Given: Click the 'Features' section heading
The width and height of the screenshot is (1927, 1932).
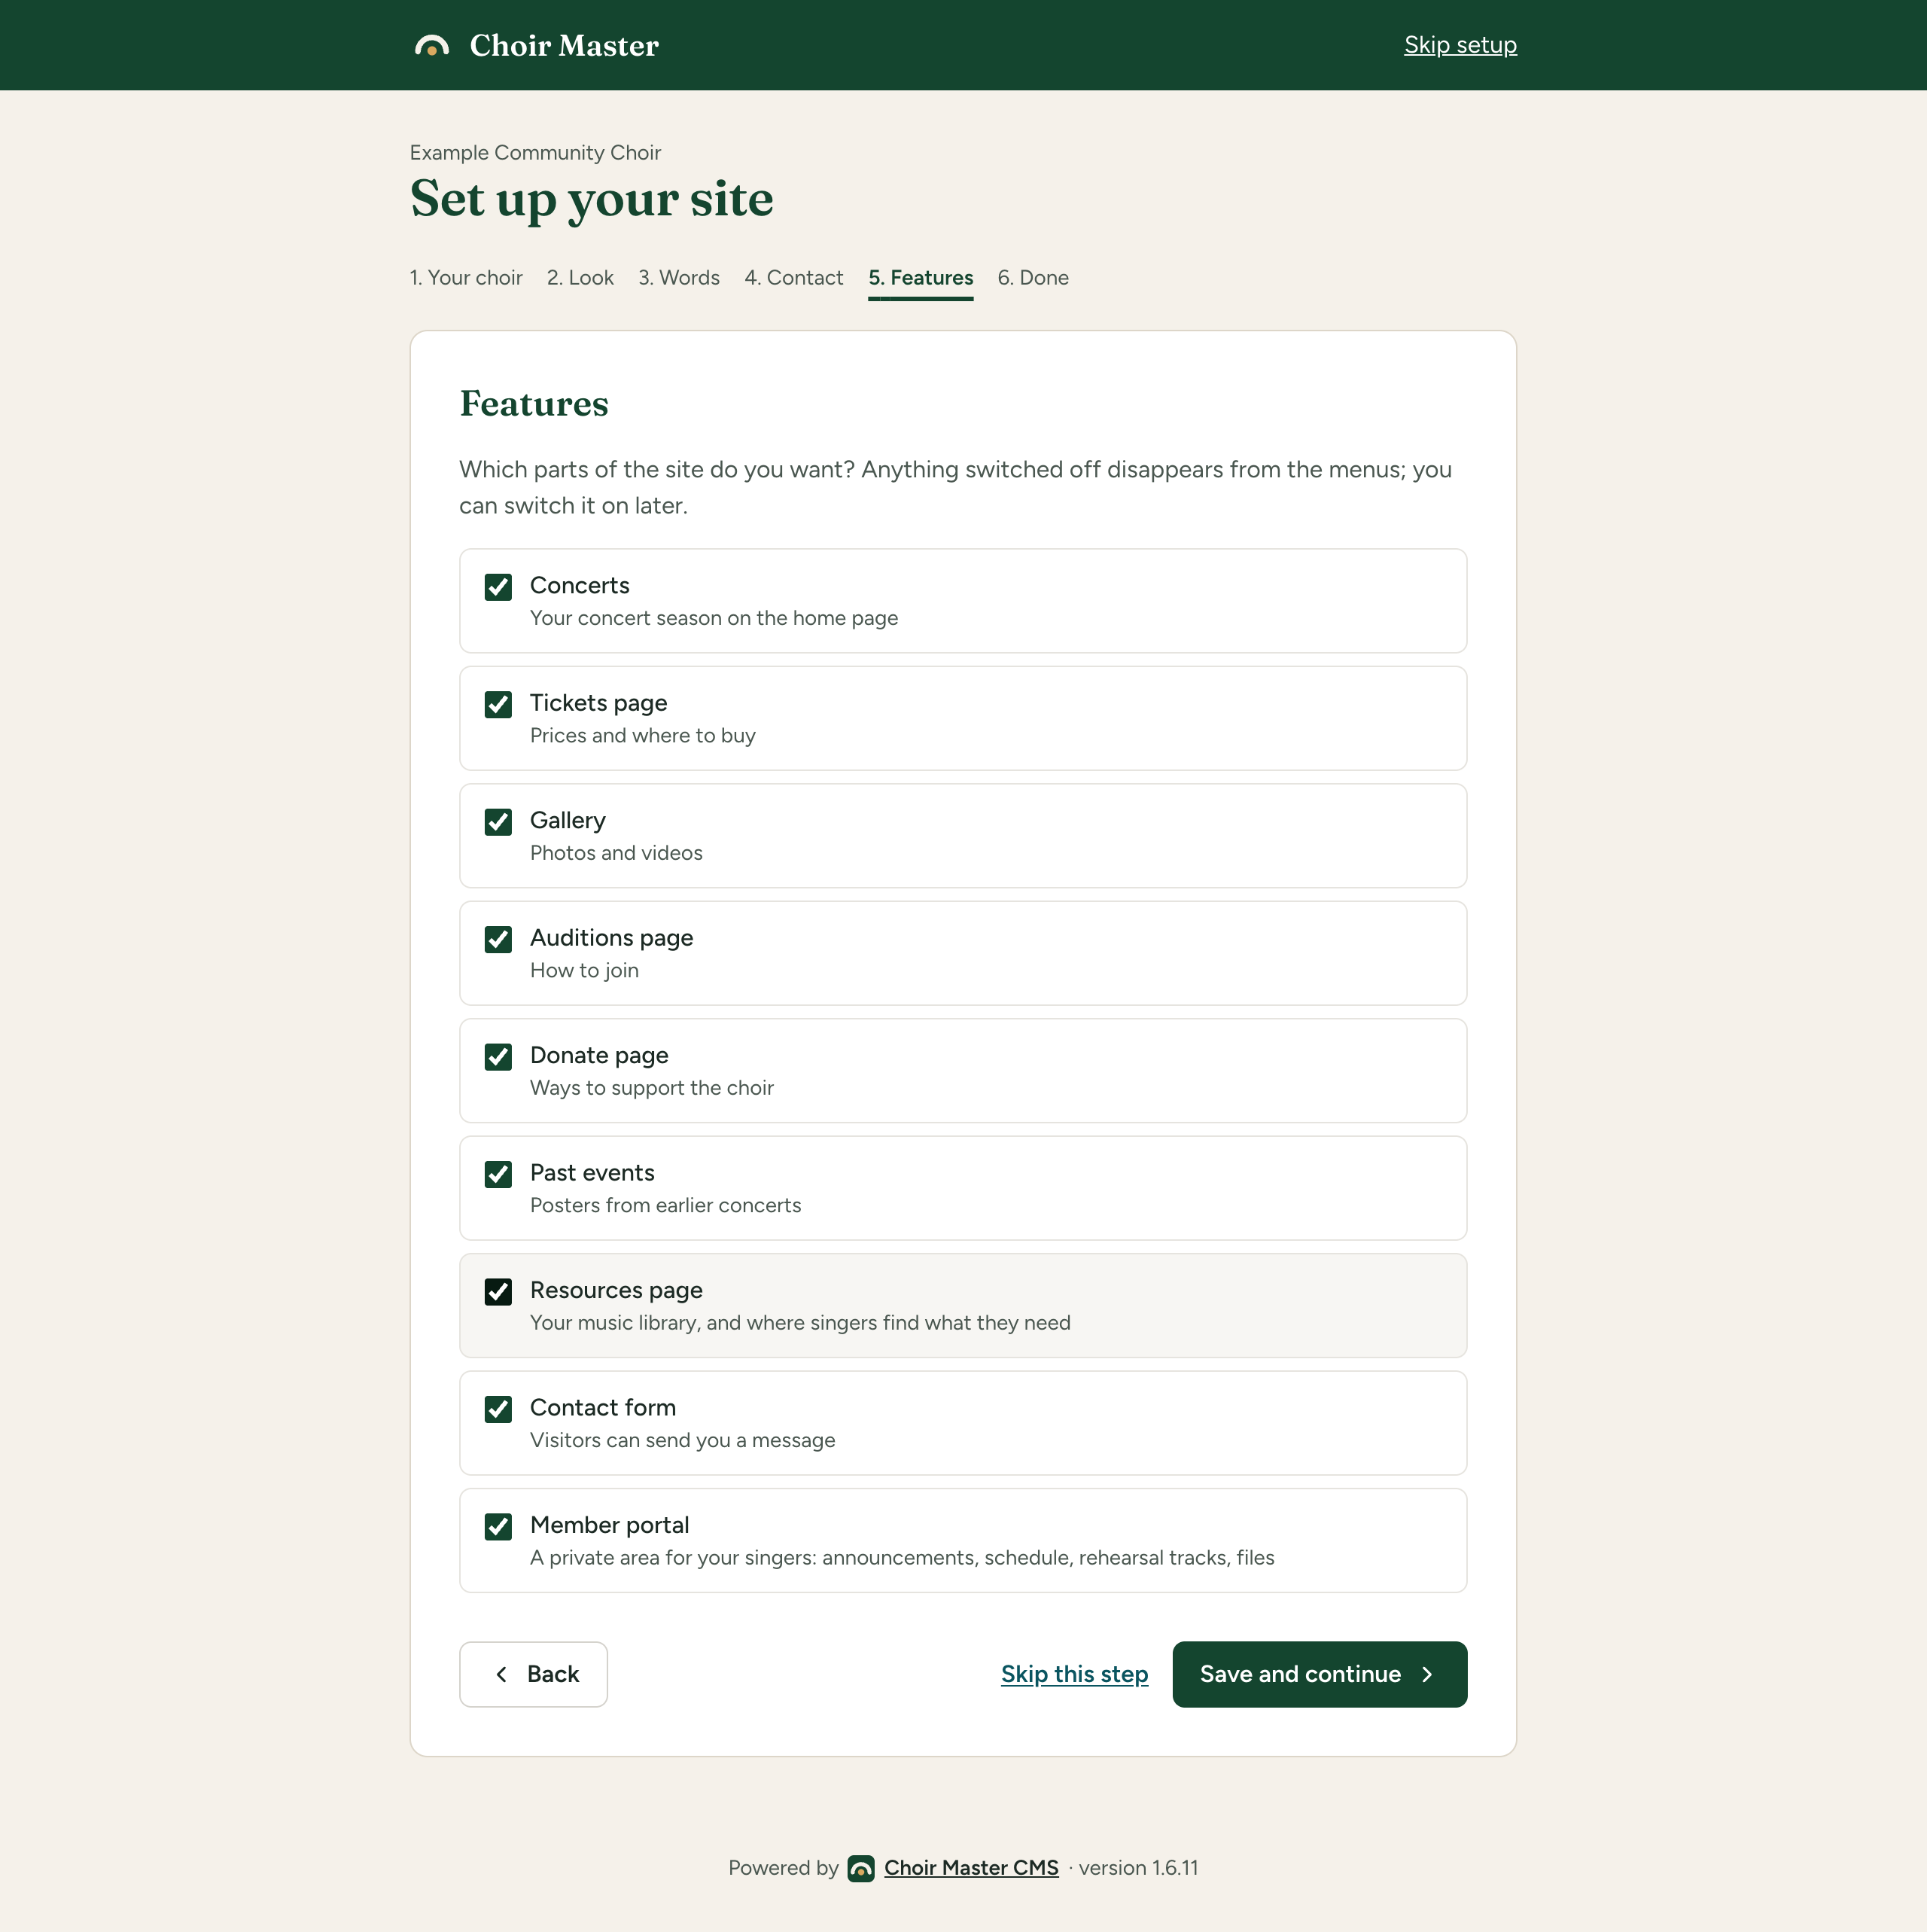Looking at the screenshot, I should pos(534,404).
